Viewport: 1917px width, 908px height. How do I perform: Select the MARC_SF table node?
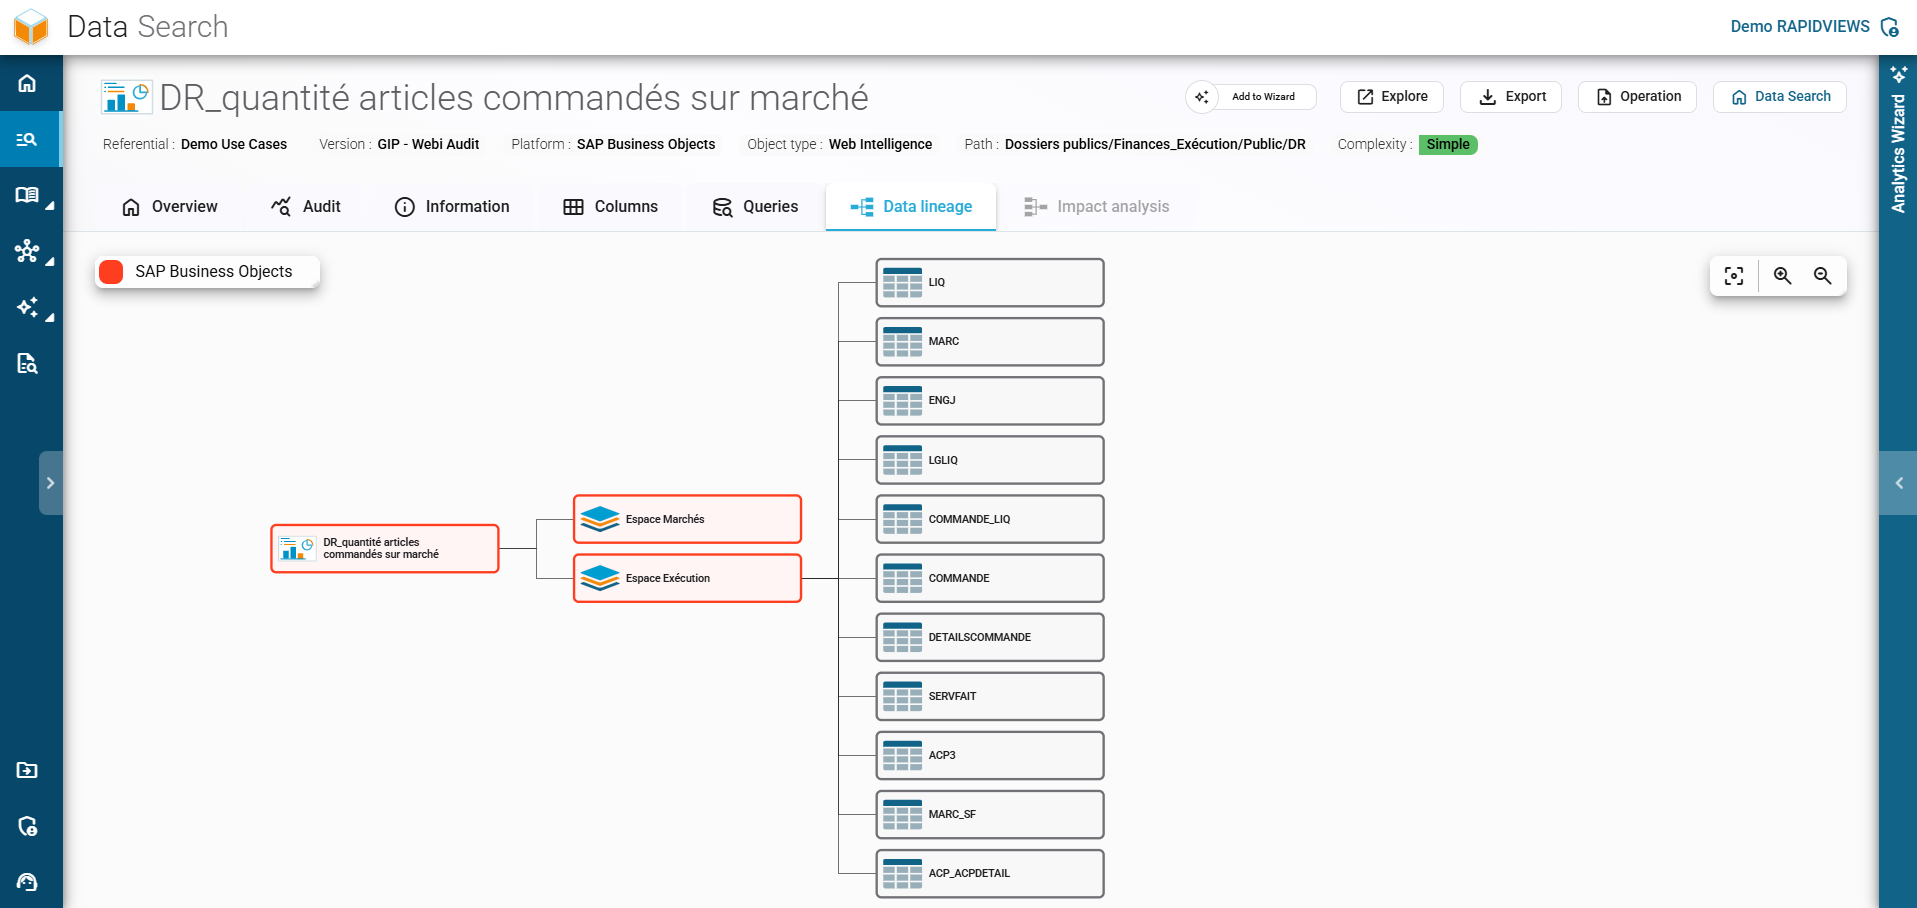(990, 815)
